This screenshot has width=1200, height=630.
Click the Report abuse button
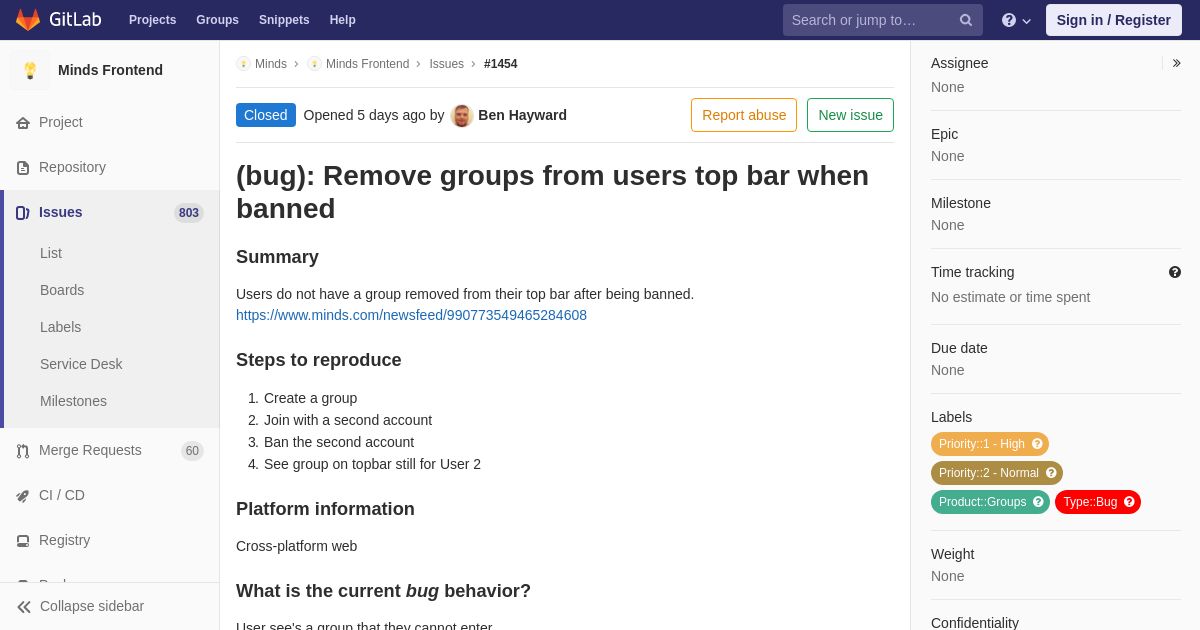[744, 115]
